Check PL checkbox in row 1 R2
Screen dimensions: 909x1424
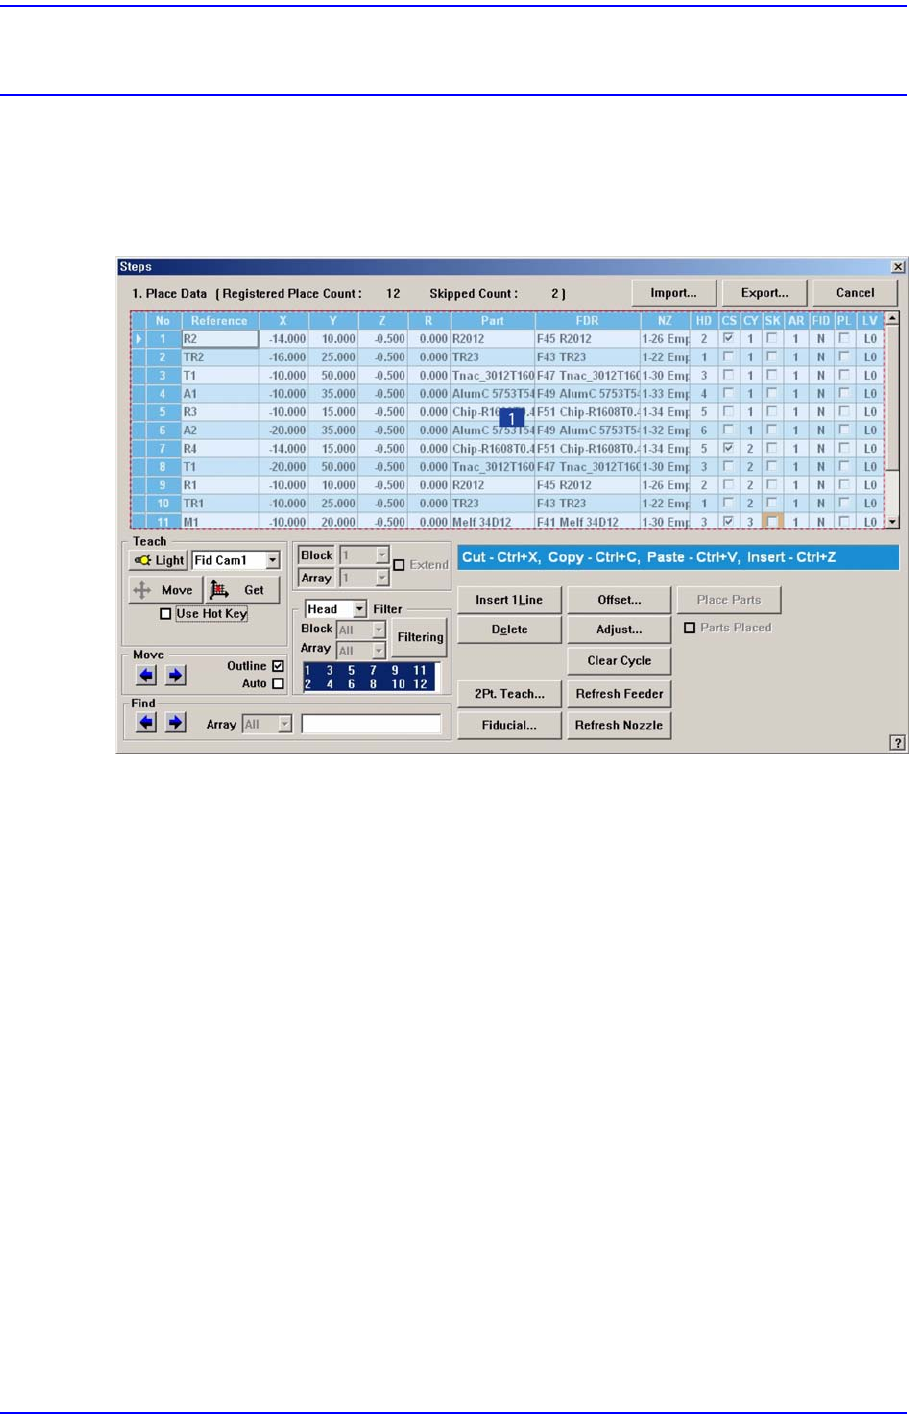pyautogui.click(x=843, y=339)
